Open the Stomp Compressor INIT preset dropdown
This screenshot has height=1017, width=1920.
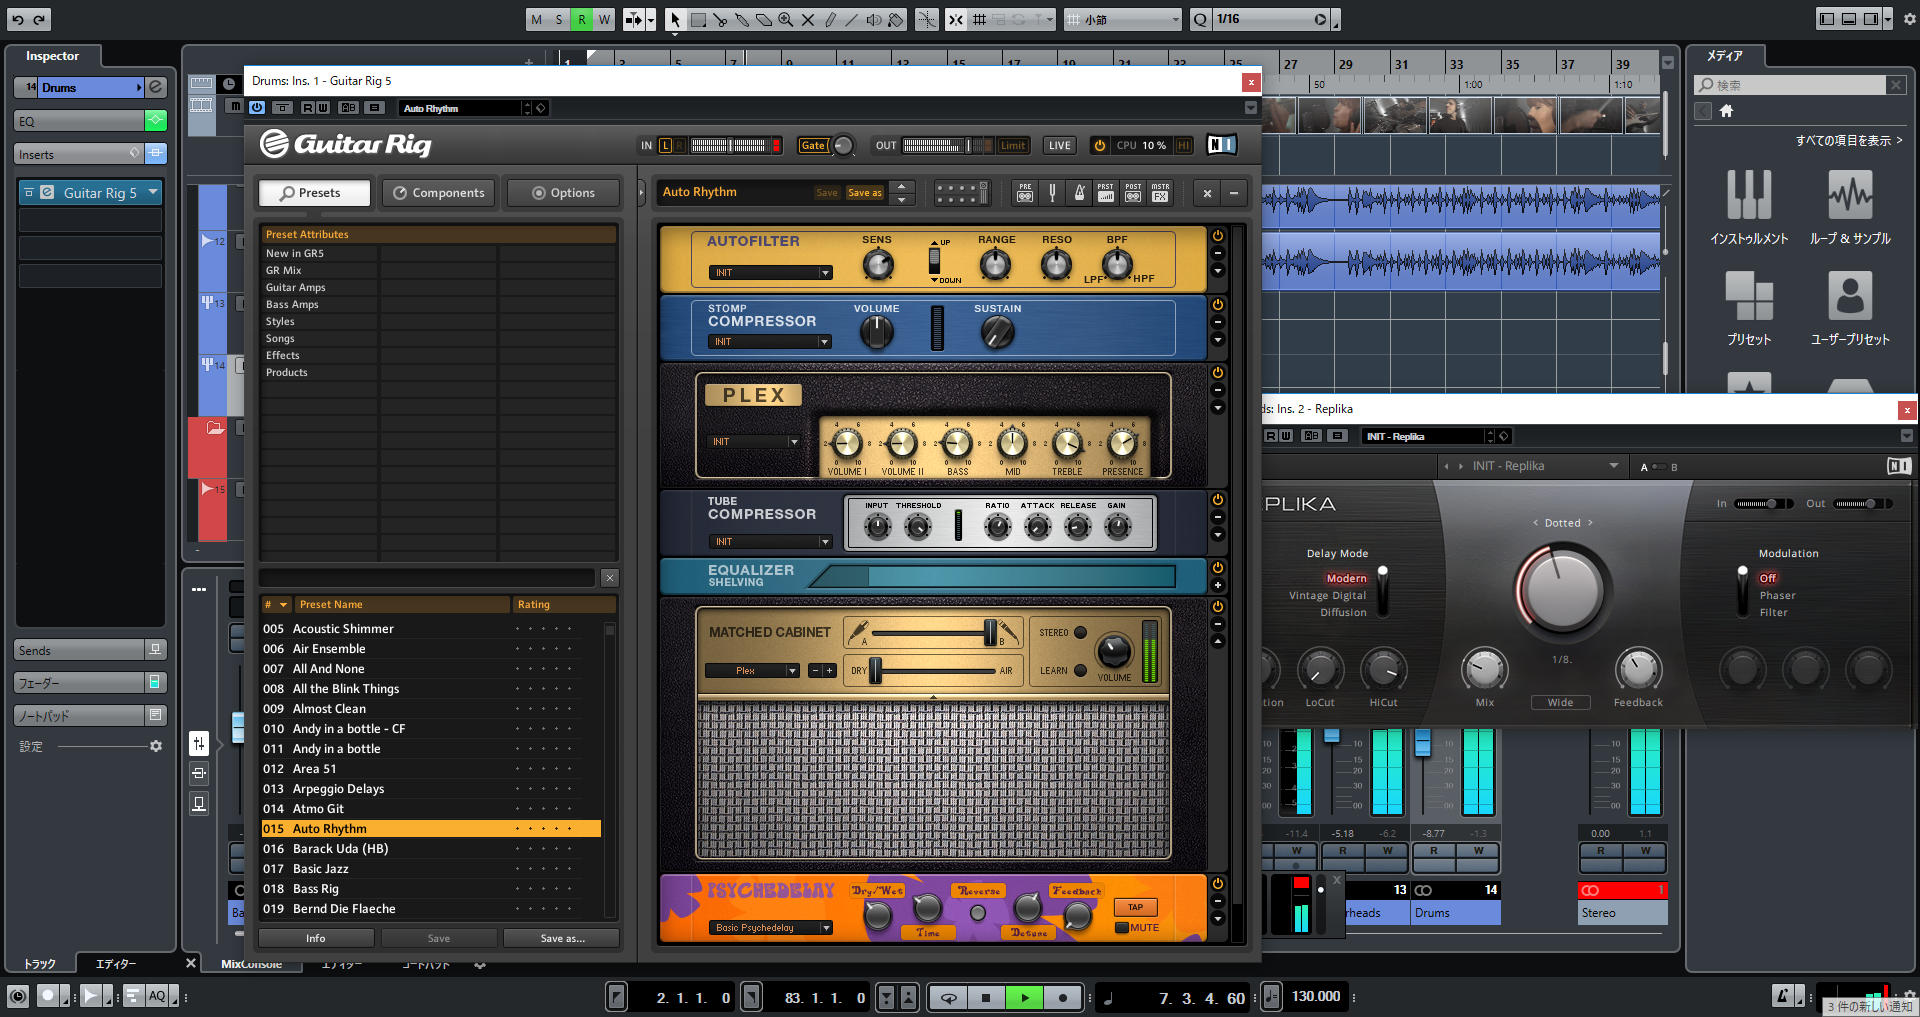(770, 341)
